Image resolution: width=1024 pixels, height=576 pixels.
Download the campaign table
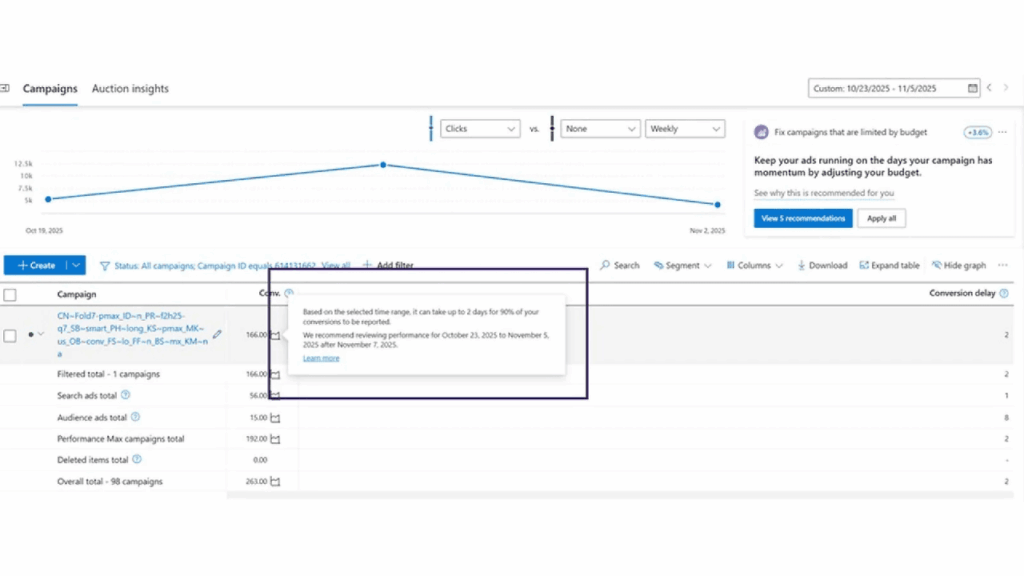pyautogui.click(x=822, y=265)
